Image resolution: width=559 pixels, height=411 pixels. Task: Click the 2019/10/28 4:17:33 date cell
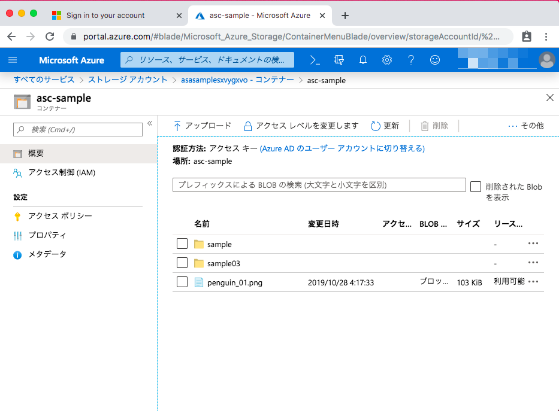coord(341,283)
